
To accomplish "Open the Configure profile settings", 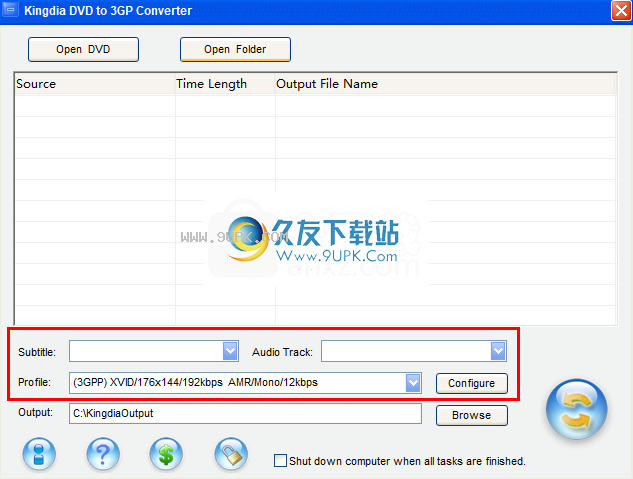I will click(472, 383).
